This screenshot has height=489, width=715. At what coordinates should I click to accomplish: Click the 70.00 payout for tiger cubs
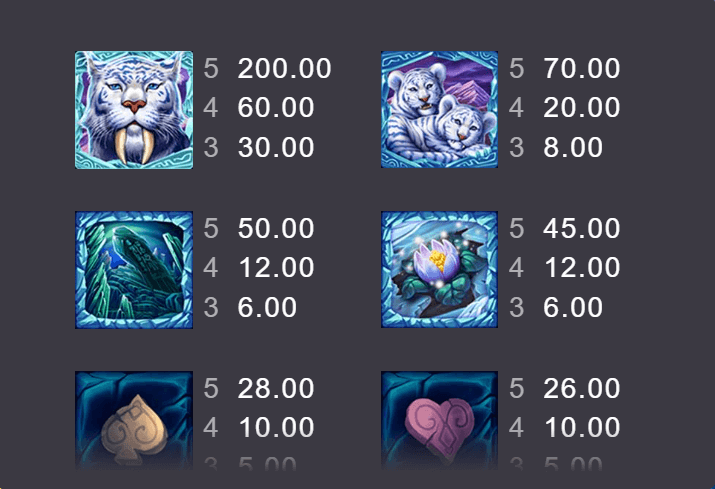(x=581, y=68)
